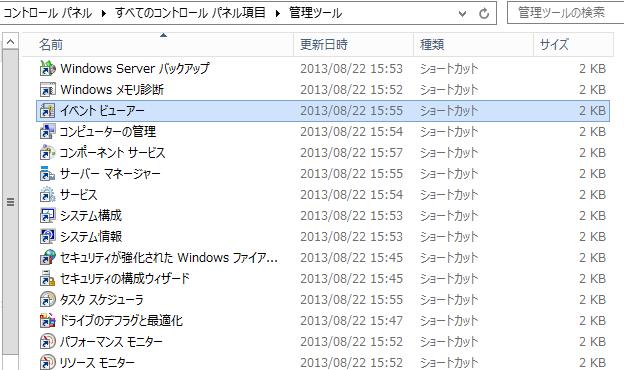Expand the すべてのコントロール パネル項目 breadcrumb arrow

277,14
